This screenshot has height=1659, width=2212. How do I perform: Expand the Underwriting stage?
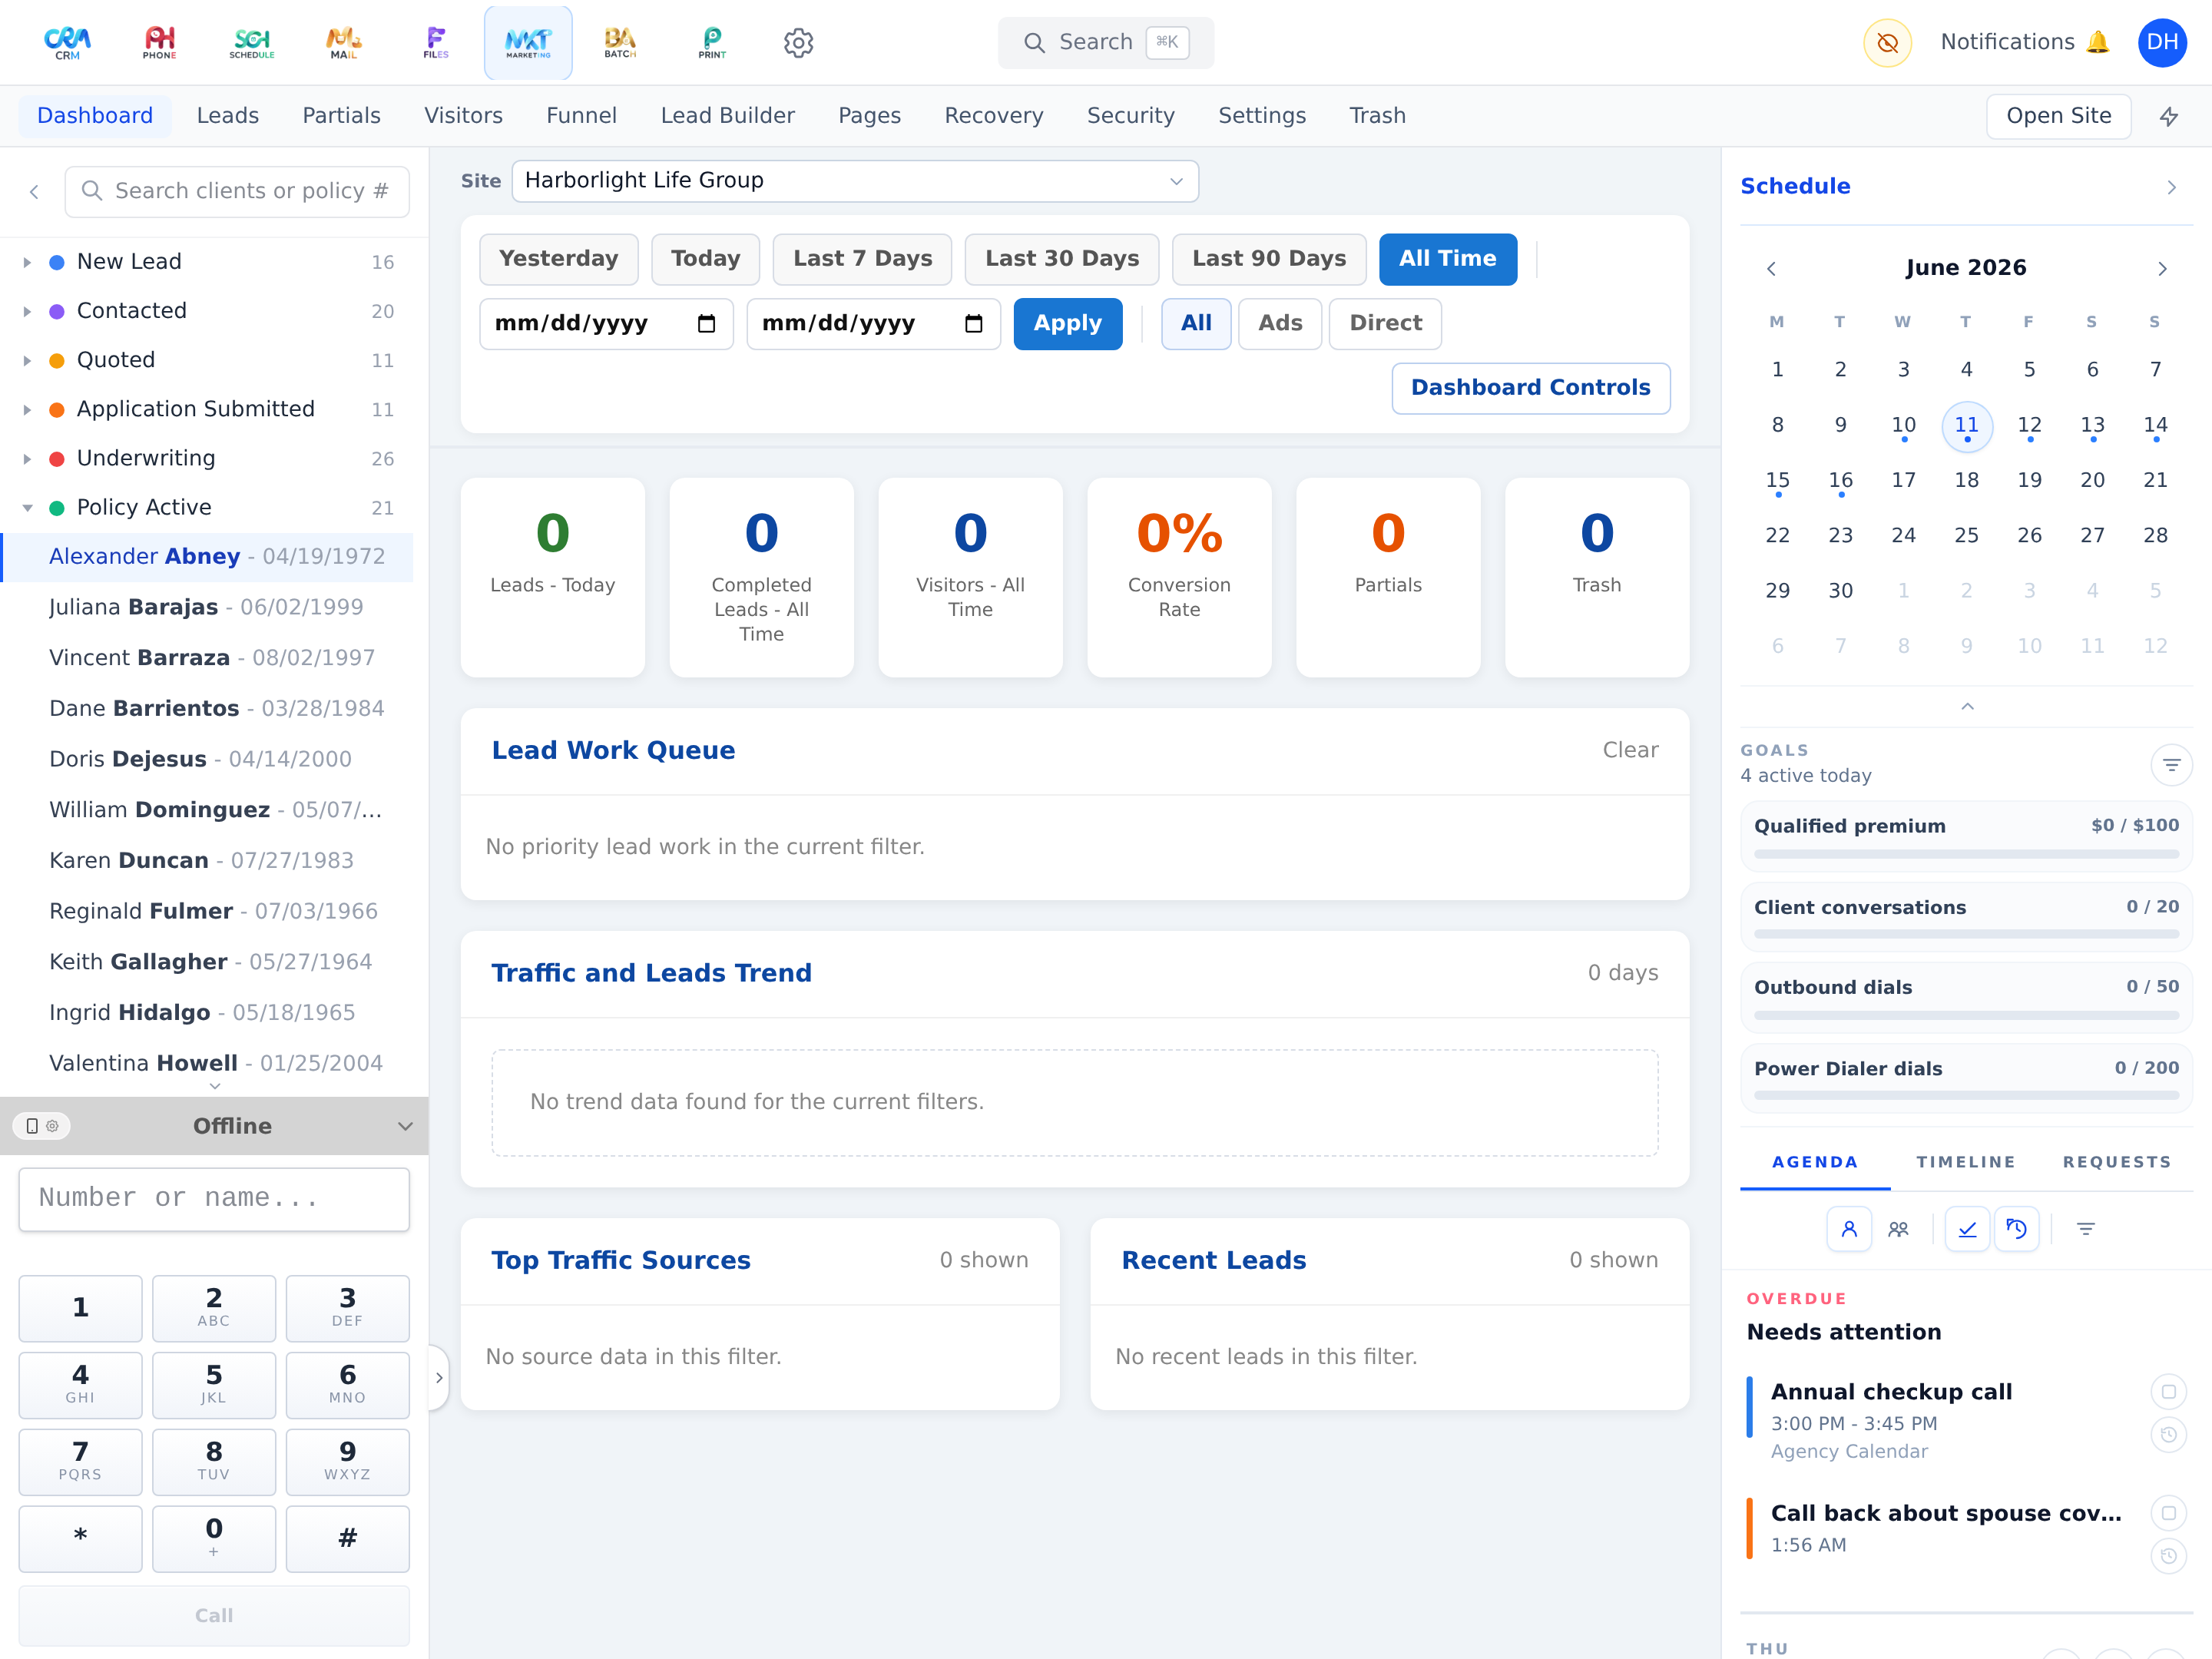(27, 459)
